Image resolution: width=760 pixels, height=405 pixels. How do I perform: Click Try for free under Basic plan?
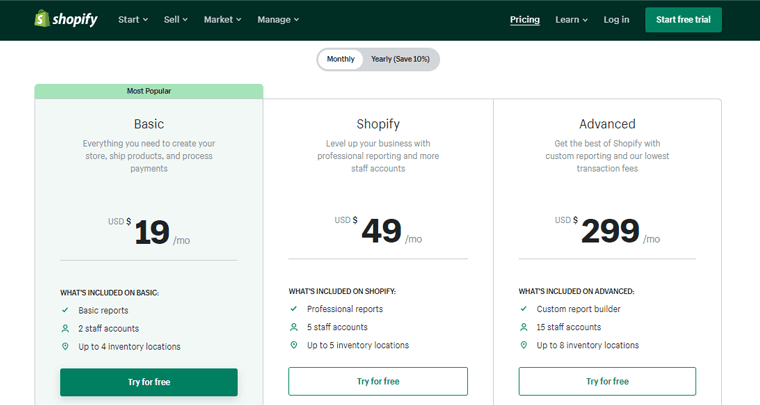point(149,382)
